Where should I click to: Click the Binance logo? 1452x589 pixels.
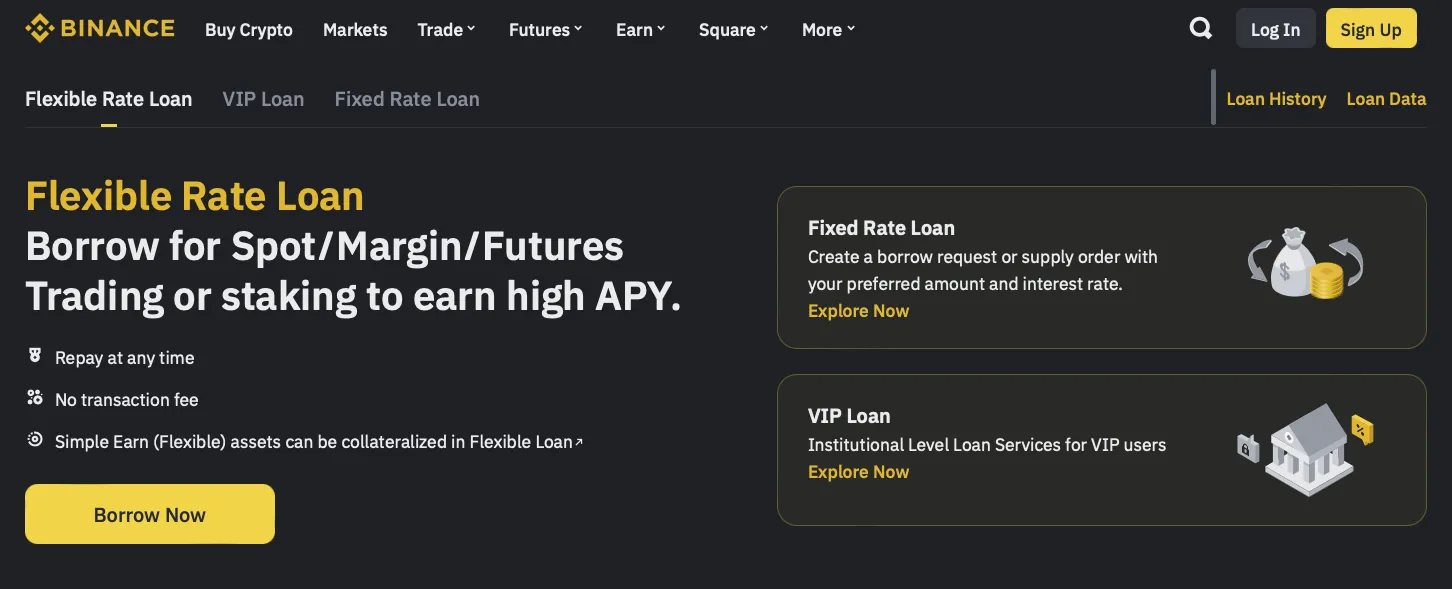[99, 28]
